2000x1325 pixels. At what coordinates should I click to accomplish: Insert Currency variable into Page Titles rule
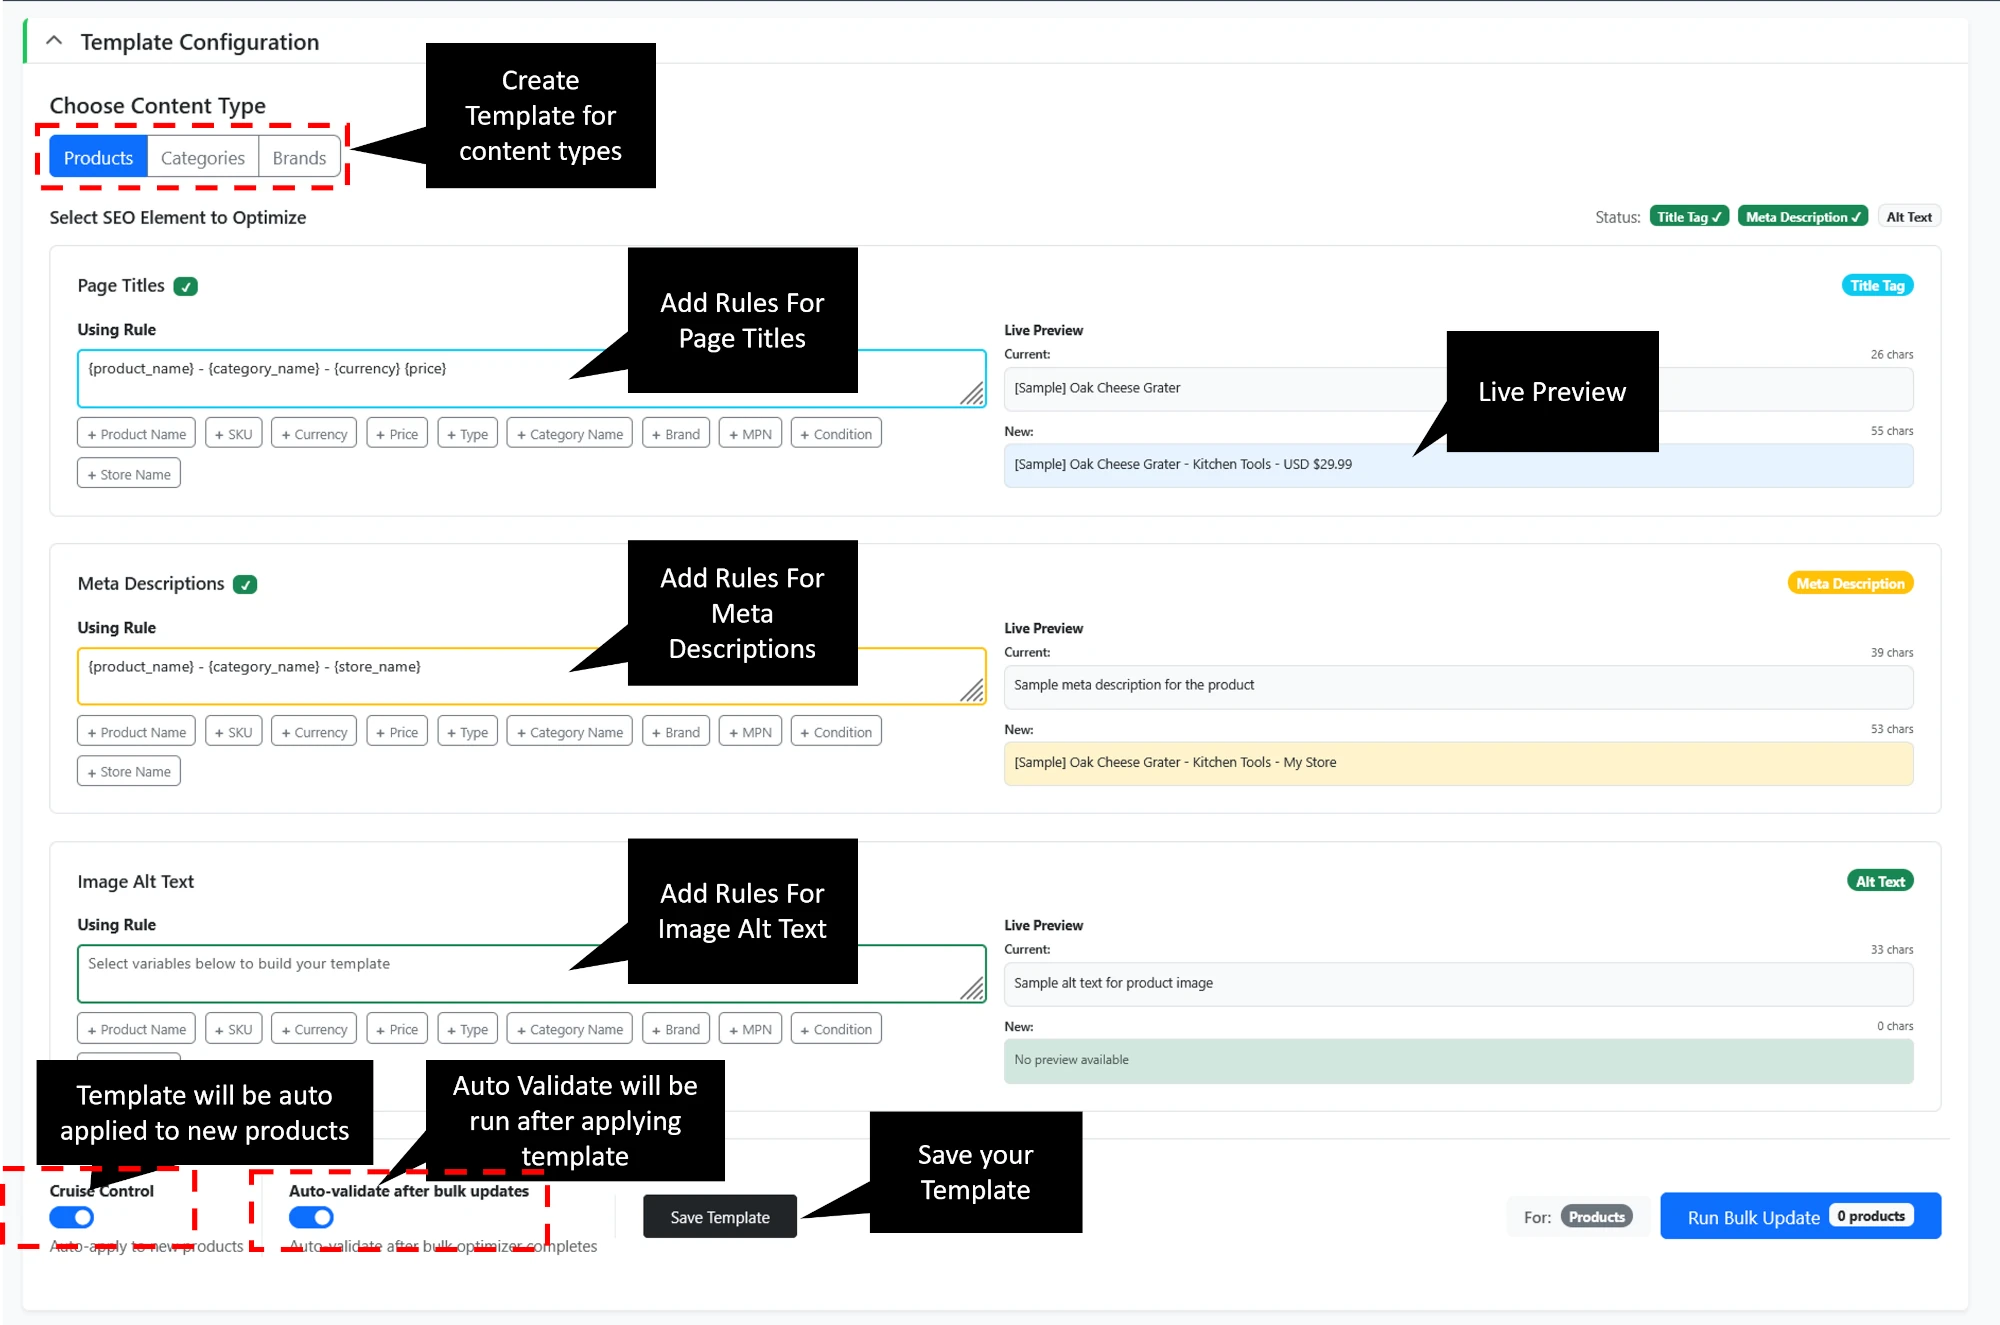pos(313,432)
